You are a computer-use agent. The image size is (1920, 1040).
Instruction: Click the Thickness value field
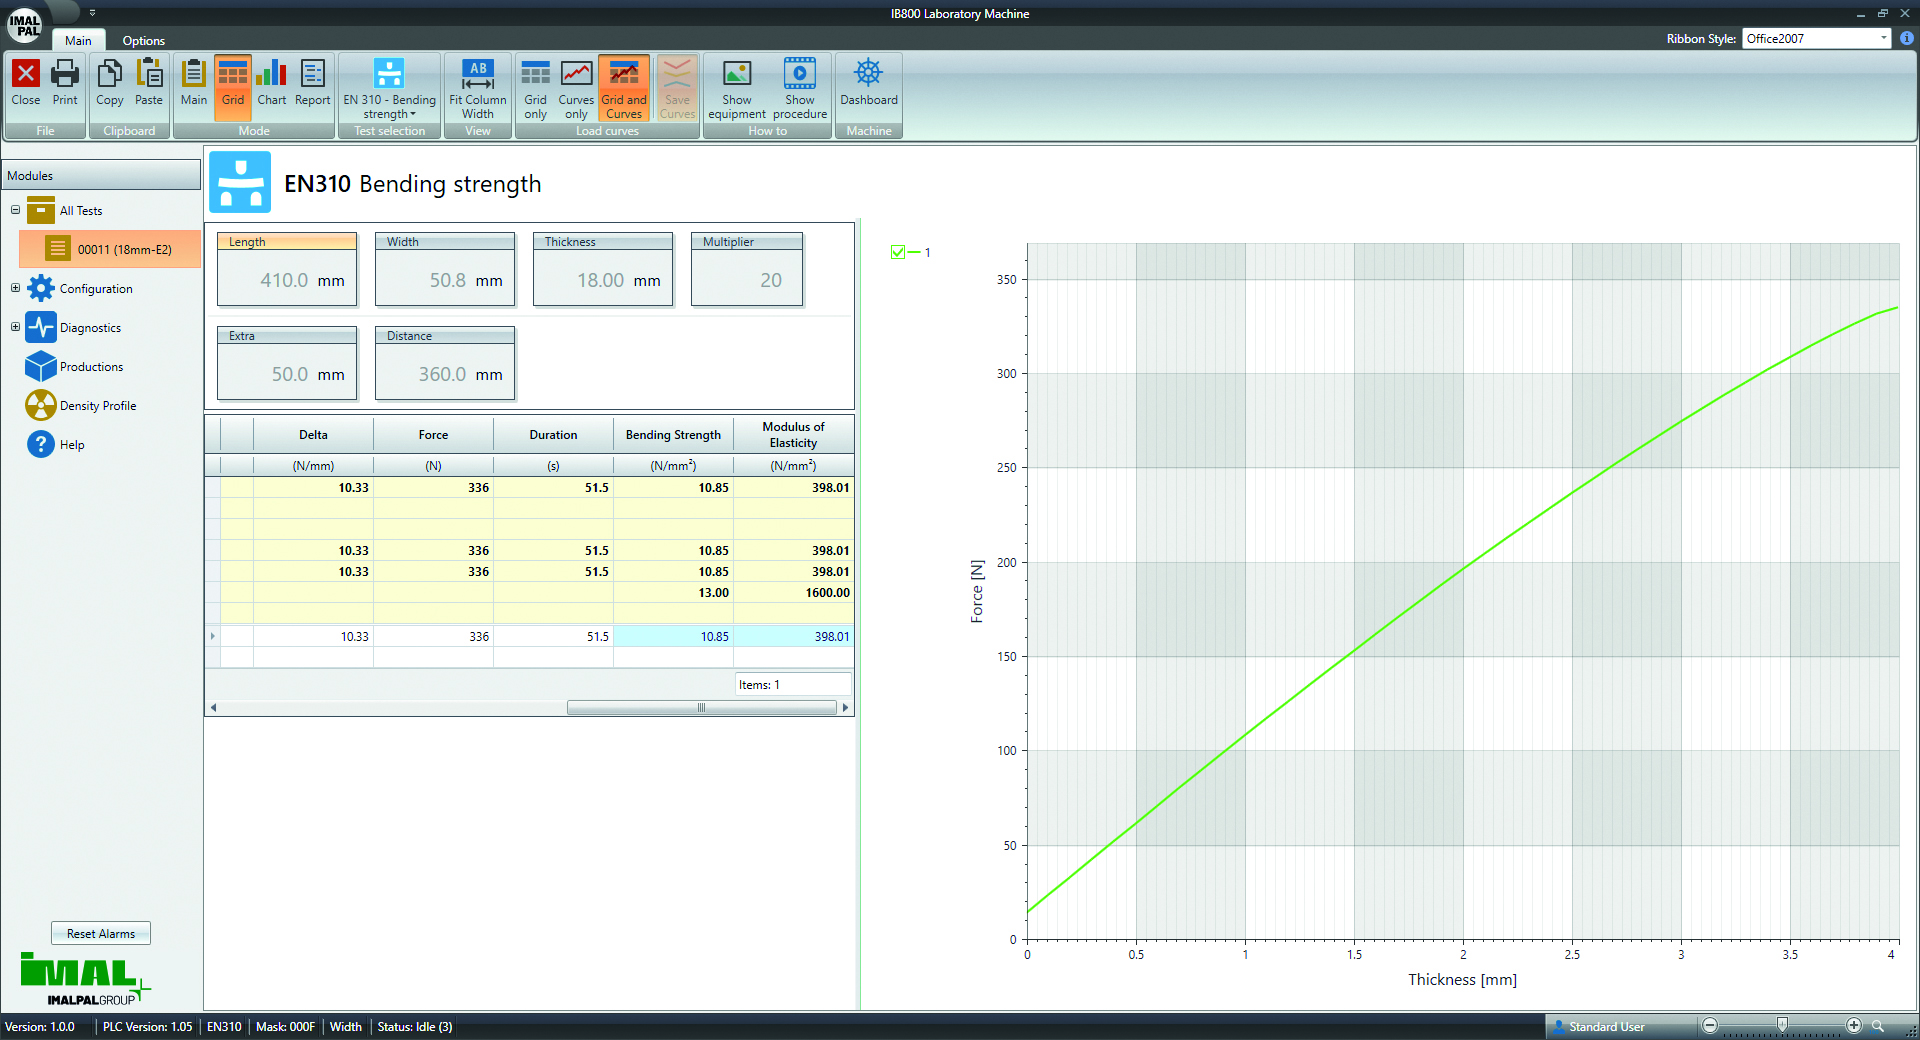[x=603, y=279]
